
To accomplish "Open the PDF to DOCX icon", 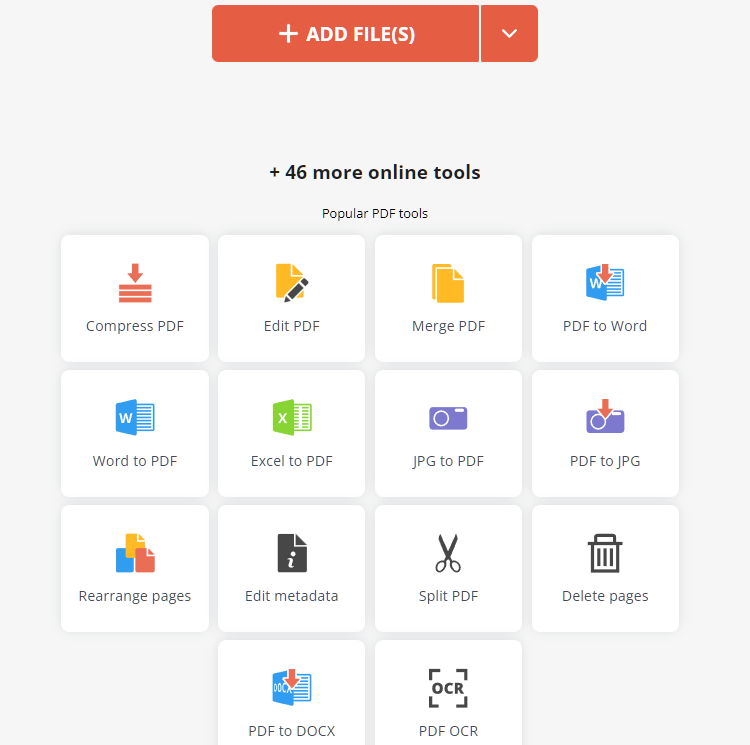I will [x=292, y=687].
